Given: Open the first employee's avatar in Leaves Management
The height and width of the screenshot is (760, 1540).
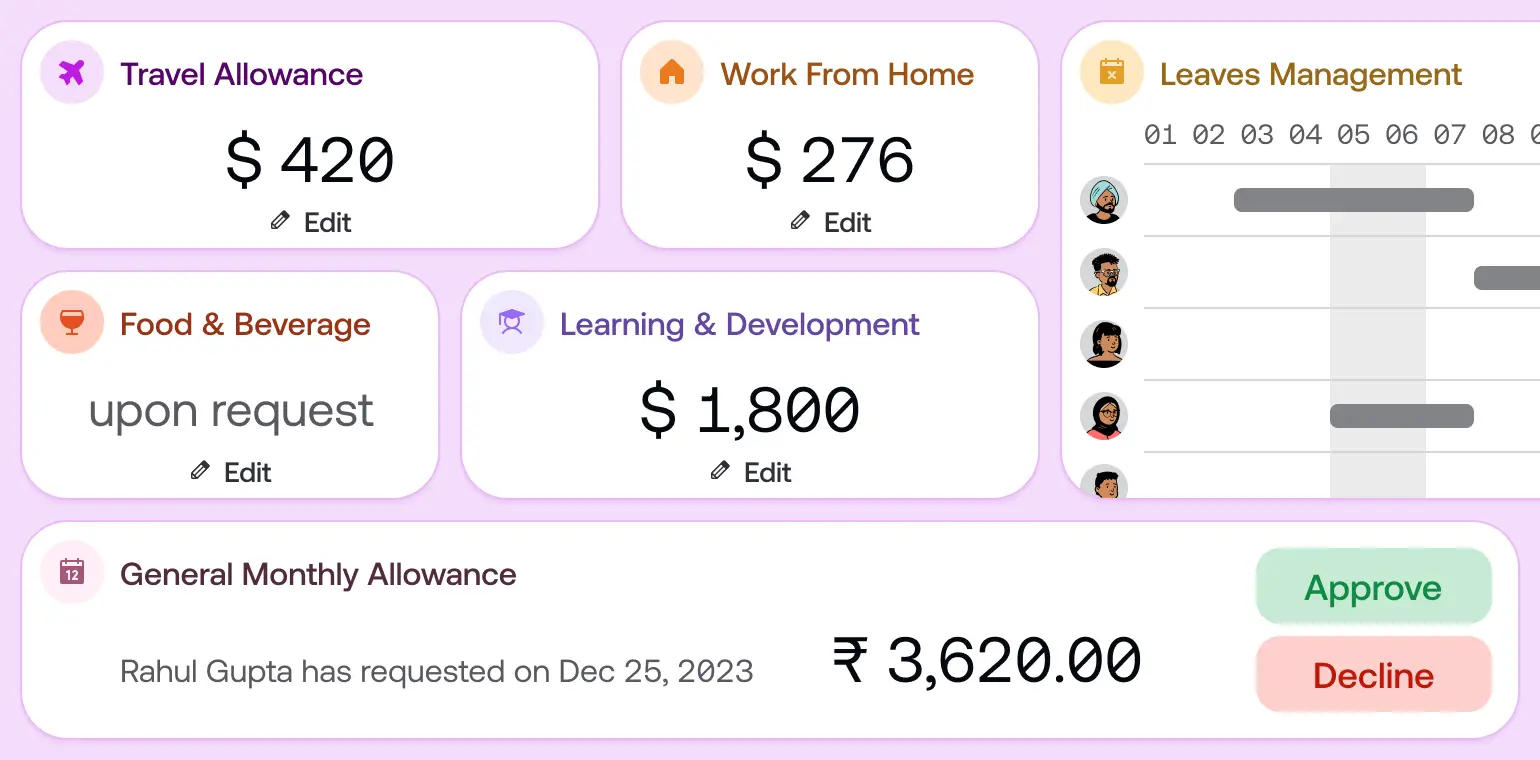Looking at the screenshot, I should tap(1103, 199).
